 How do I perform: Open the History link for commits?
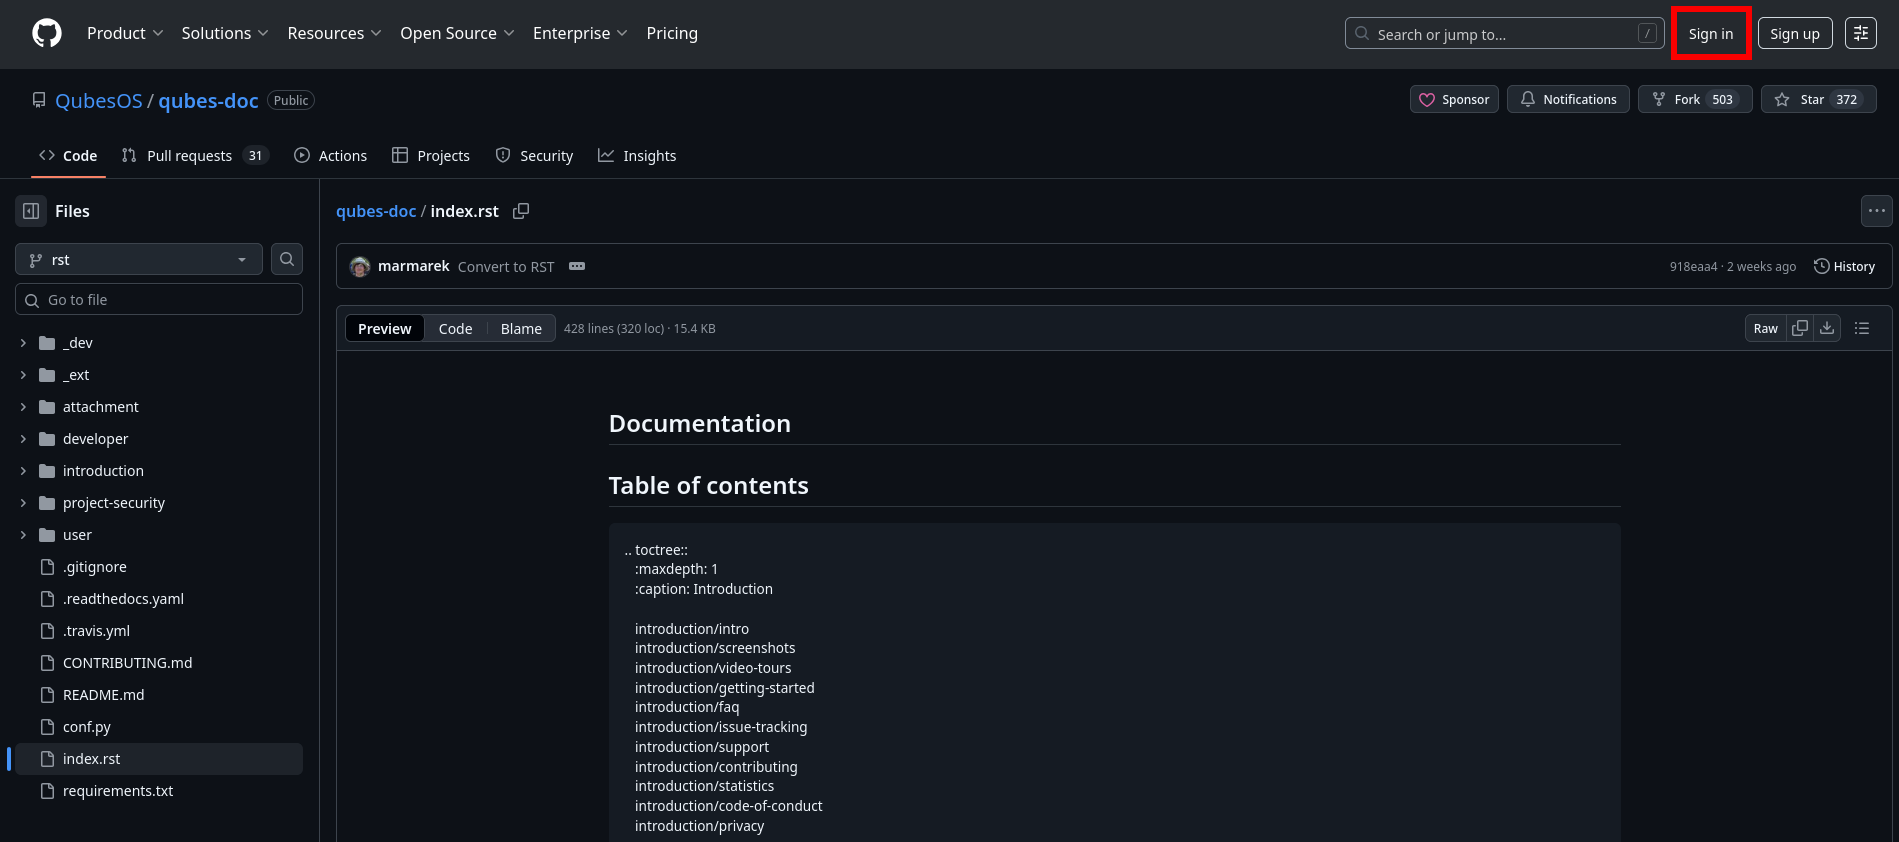coord(1844,266)
